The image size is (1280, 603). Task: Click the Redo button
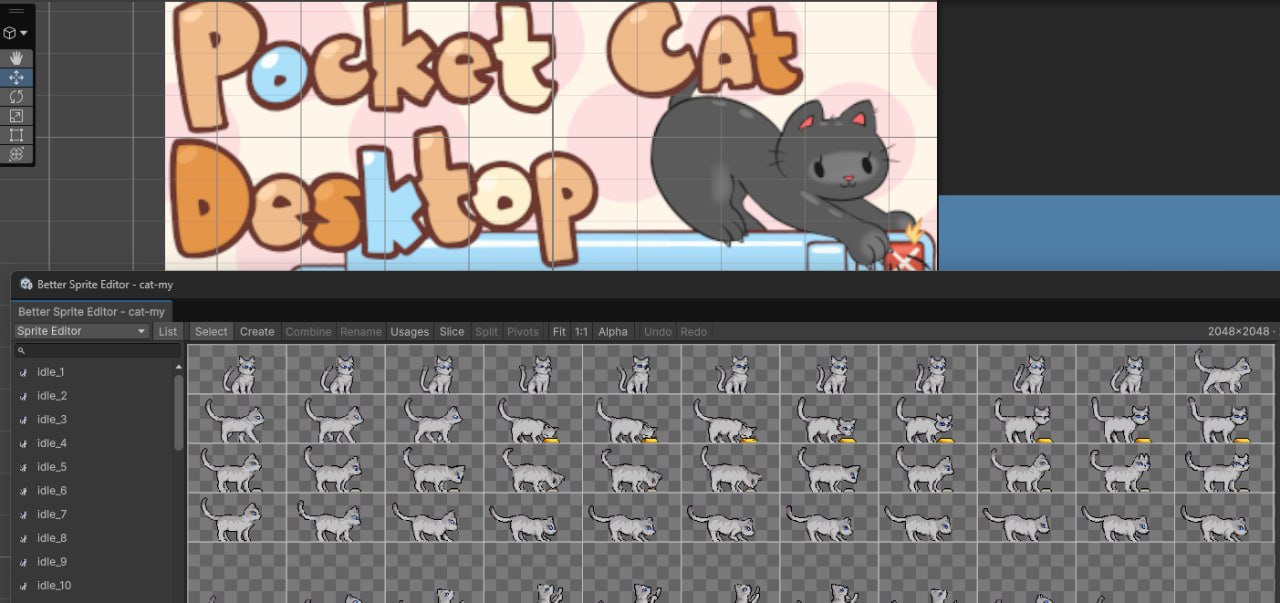point(693,331)
